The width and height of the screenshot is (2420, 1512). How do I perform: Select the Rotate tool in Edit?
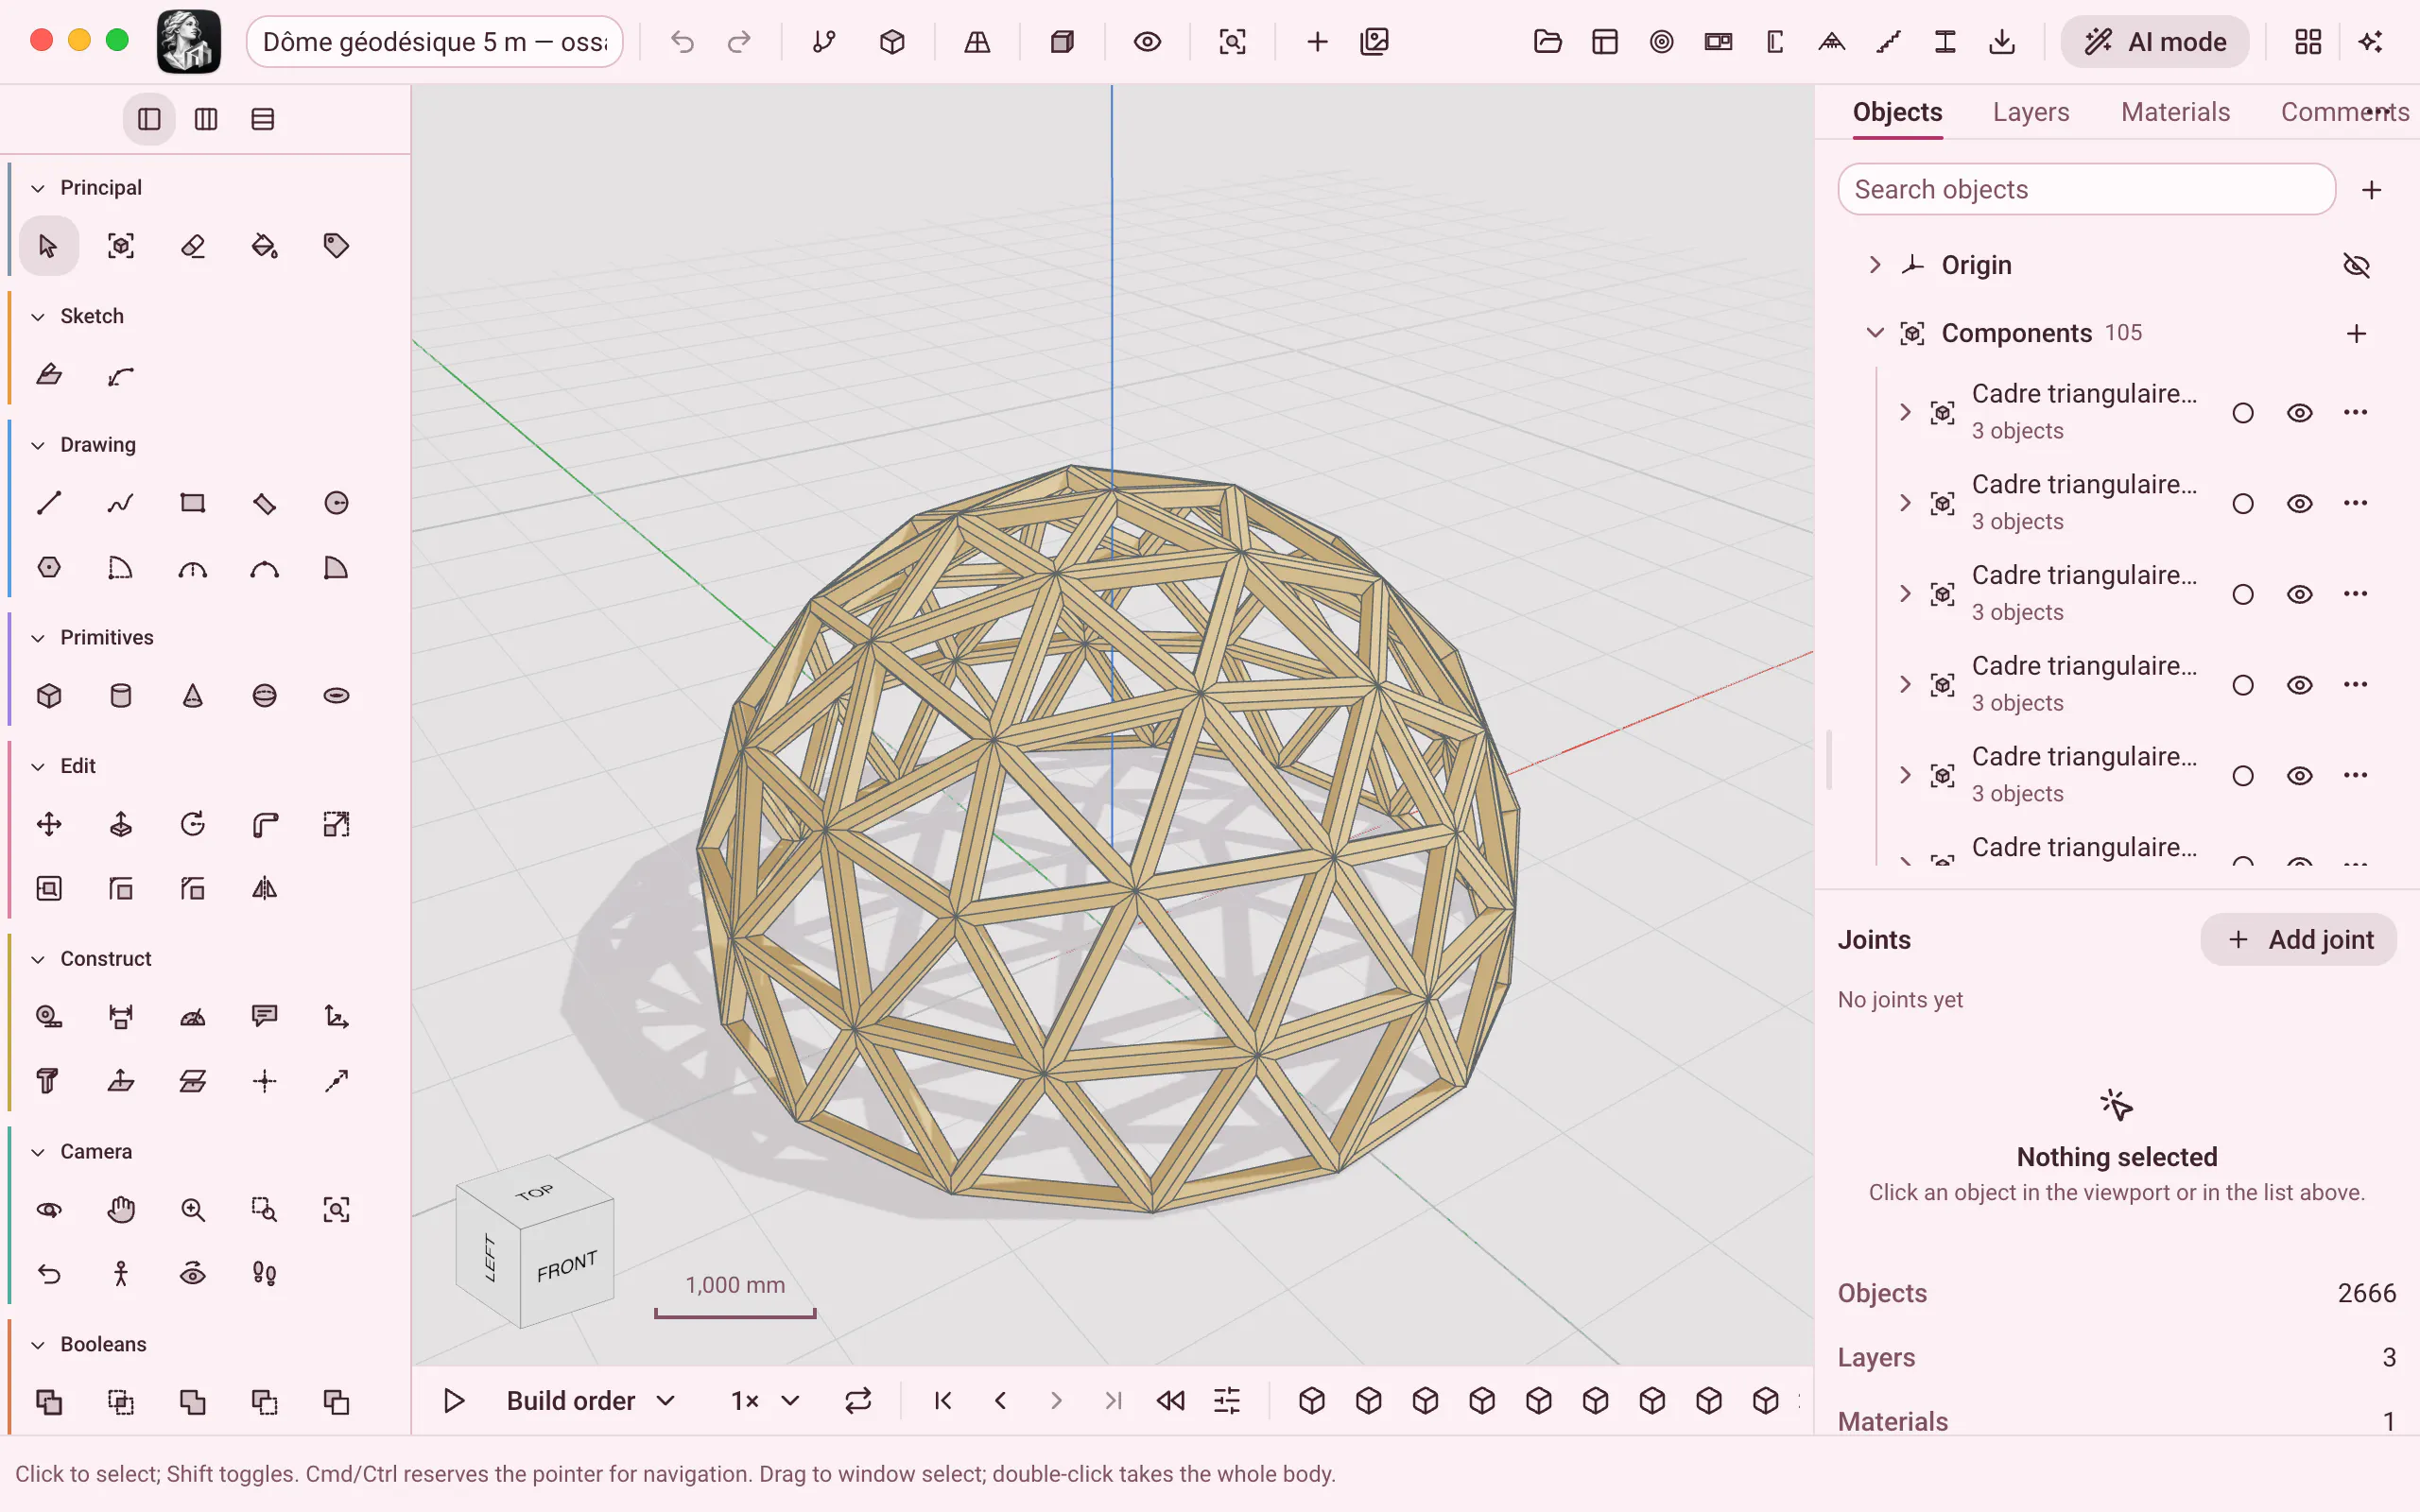tap(192, 824)
